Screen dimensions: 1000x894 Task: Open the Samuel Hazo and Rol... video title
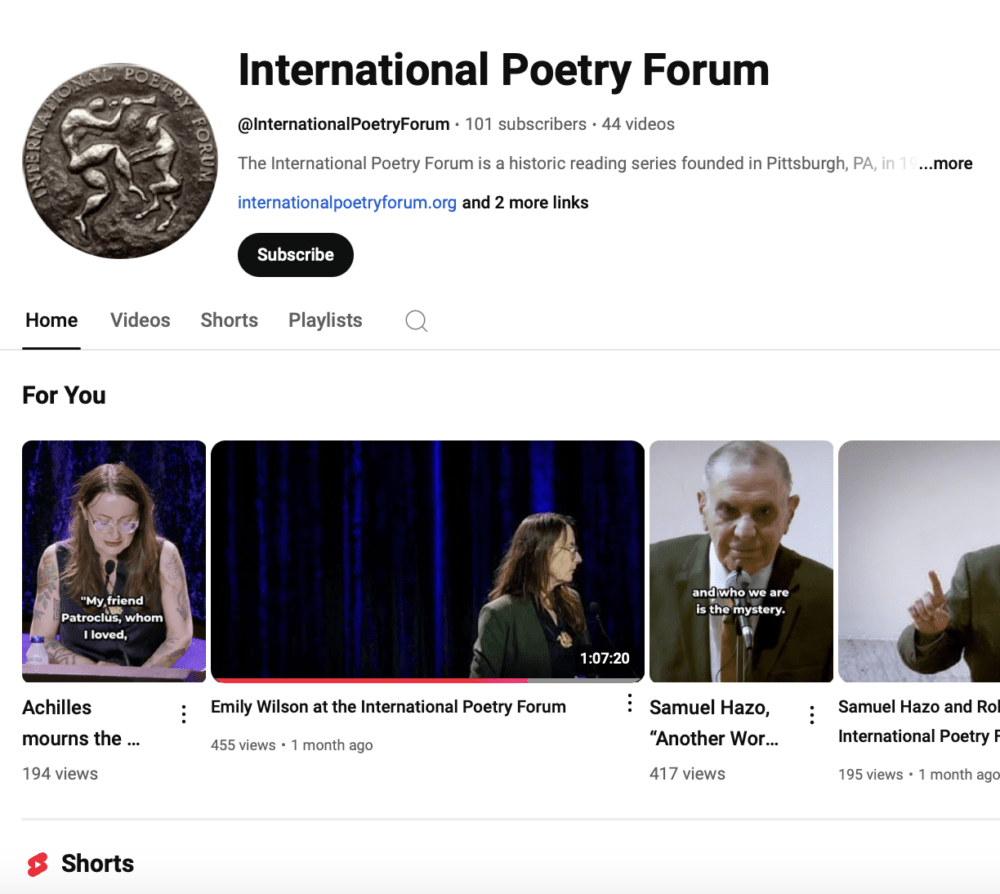(x=919, y=721)
